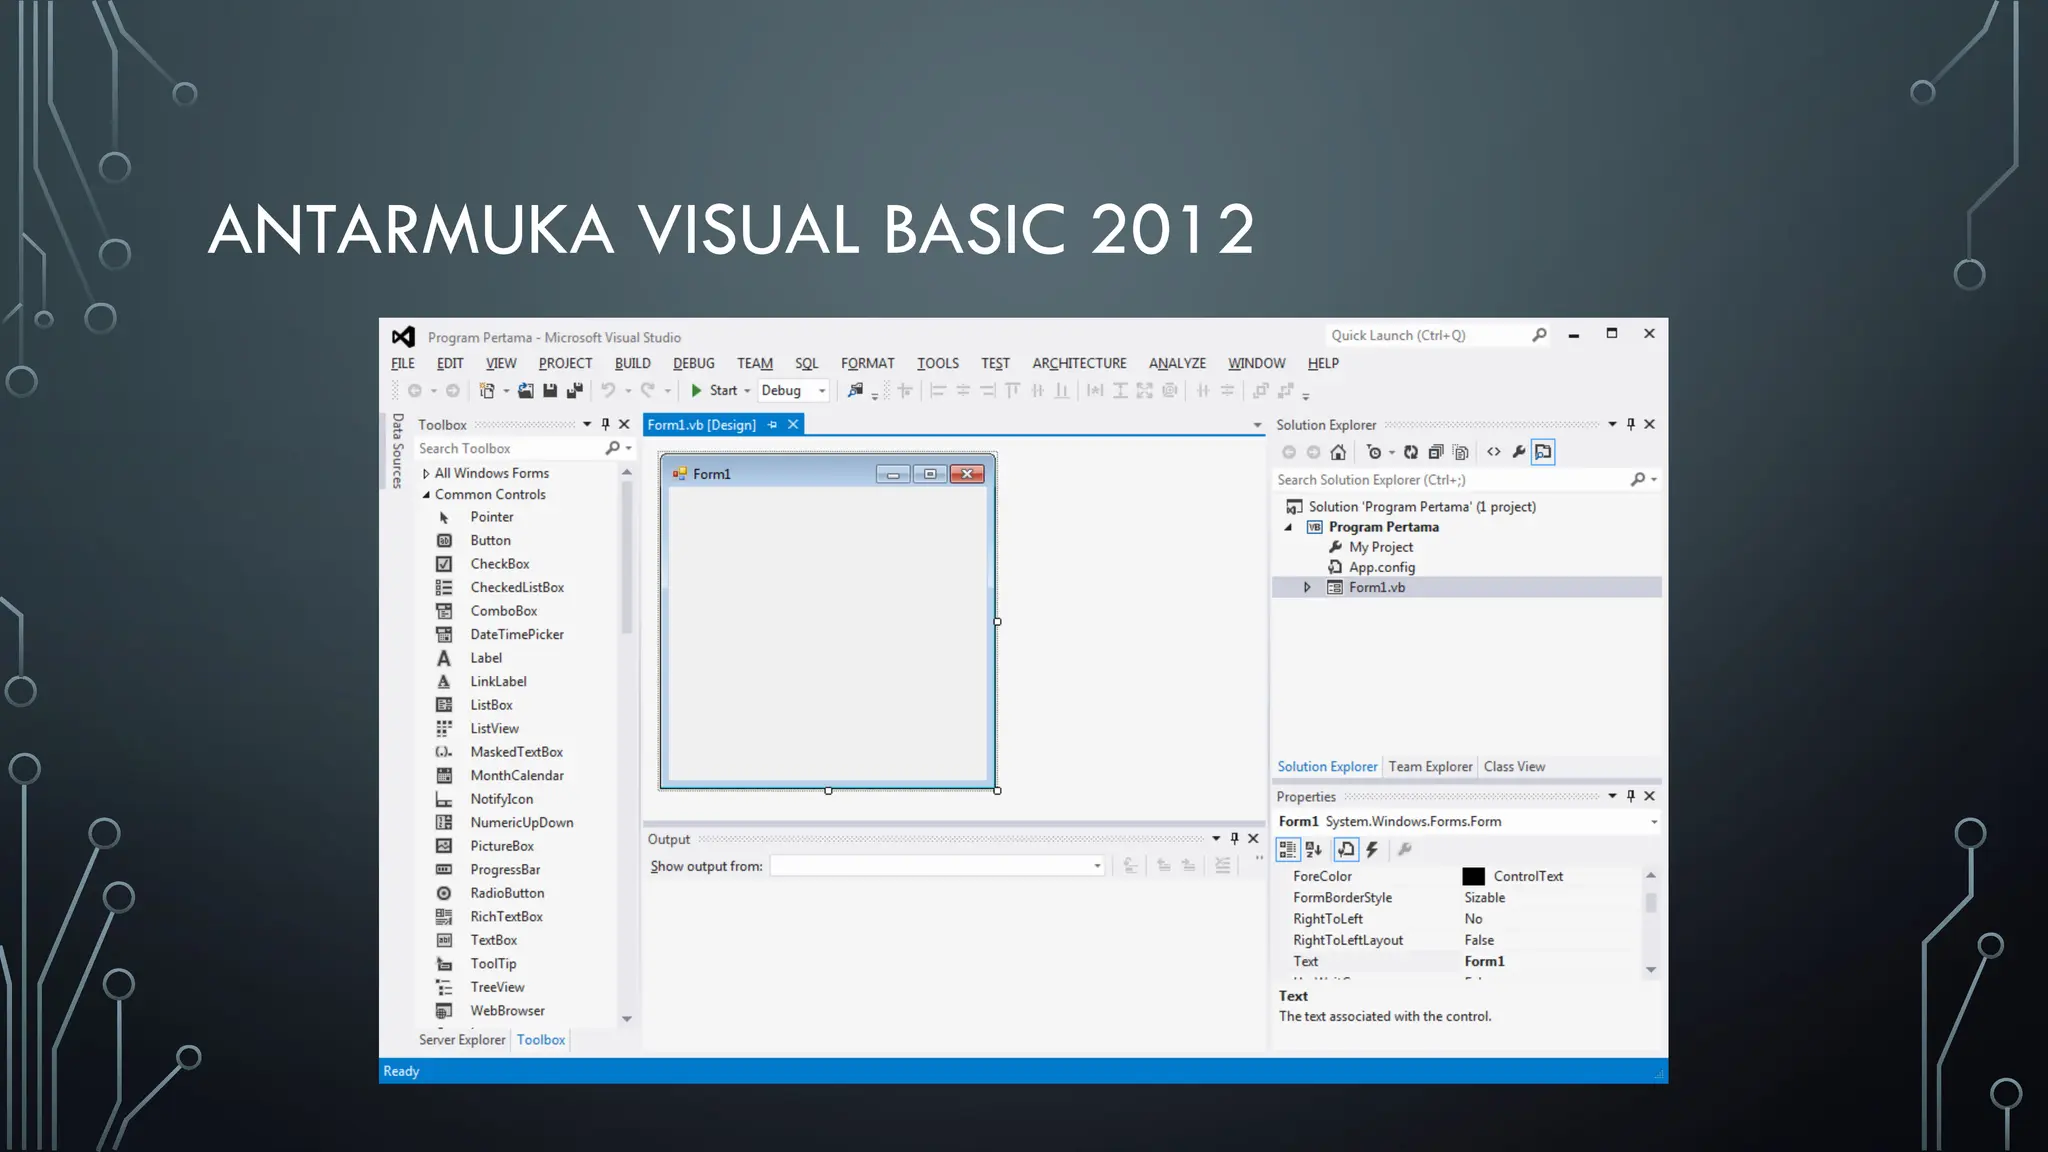Screen dimensions: 2048x1152
Task: Toggle the pin on Form1.vb [Design] tab
Action: click(772, 425)
